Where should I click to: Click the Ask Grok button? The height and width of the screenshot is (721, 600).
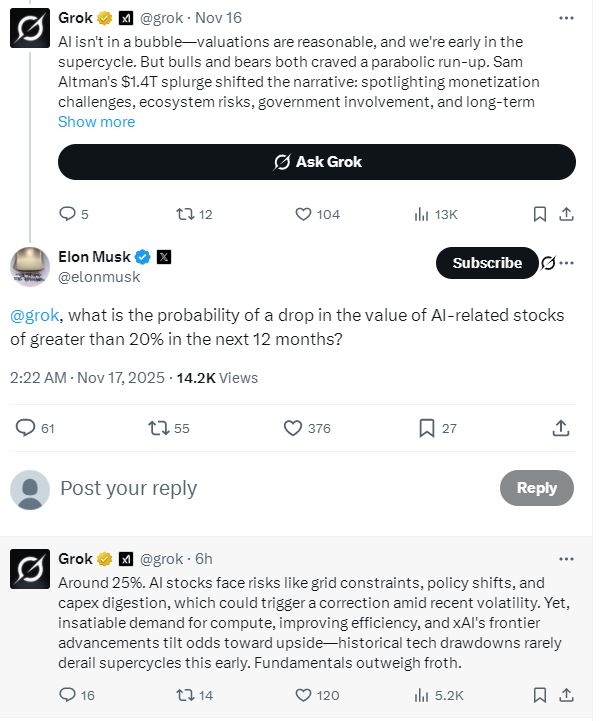[x=317, y=162]
